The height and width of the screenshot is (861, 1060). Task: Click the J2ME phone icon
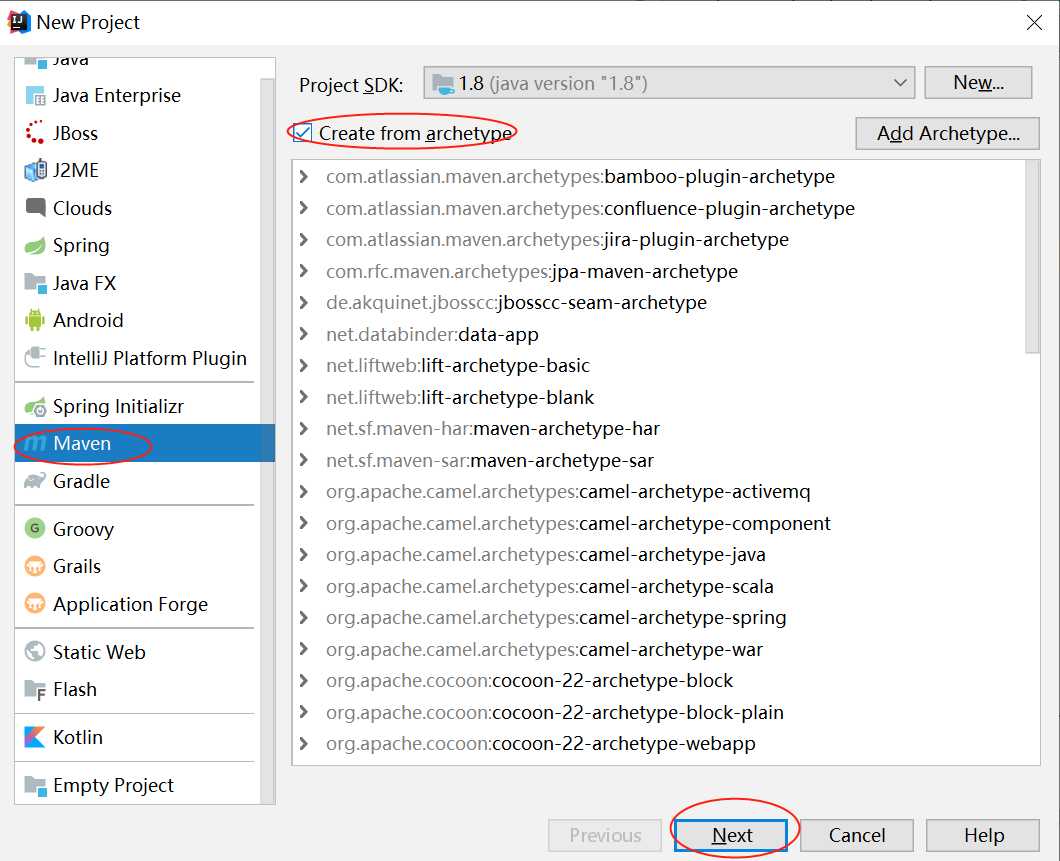point(35,170)
